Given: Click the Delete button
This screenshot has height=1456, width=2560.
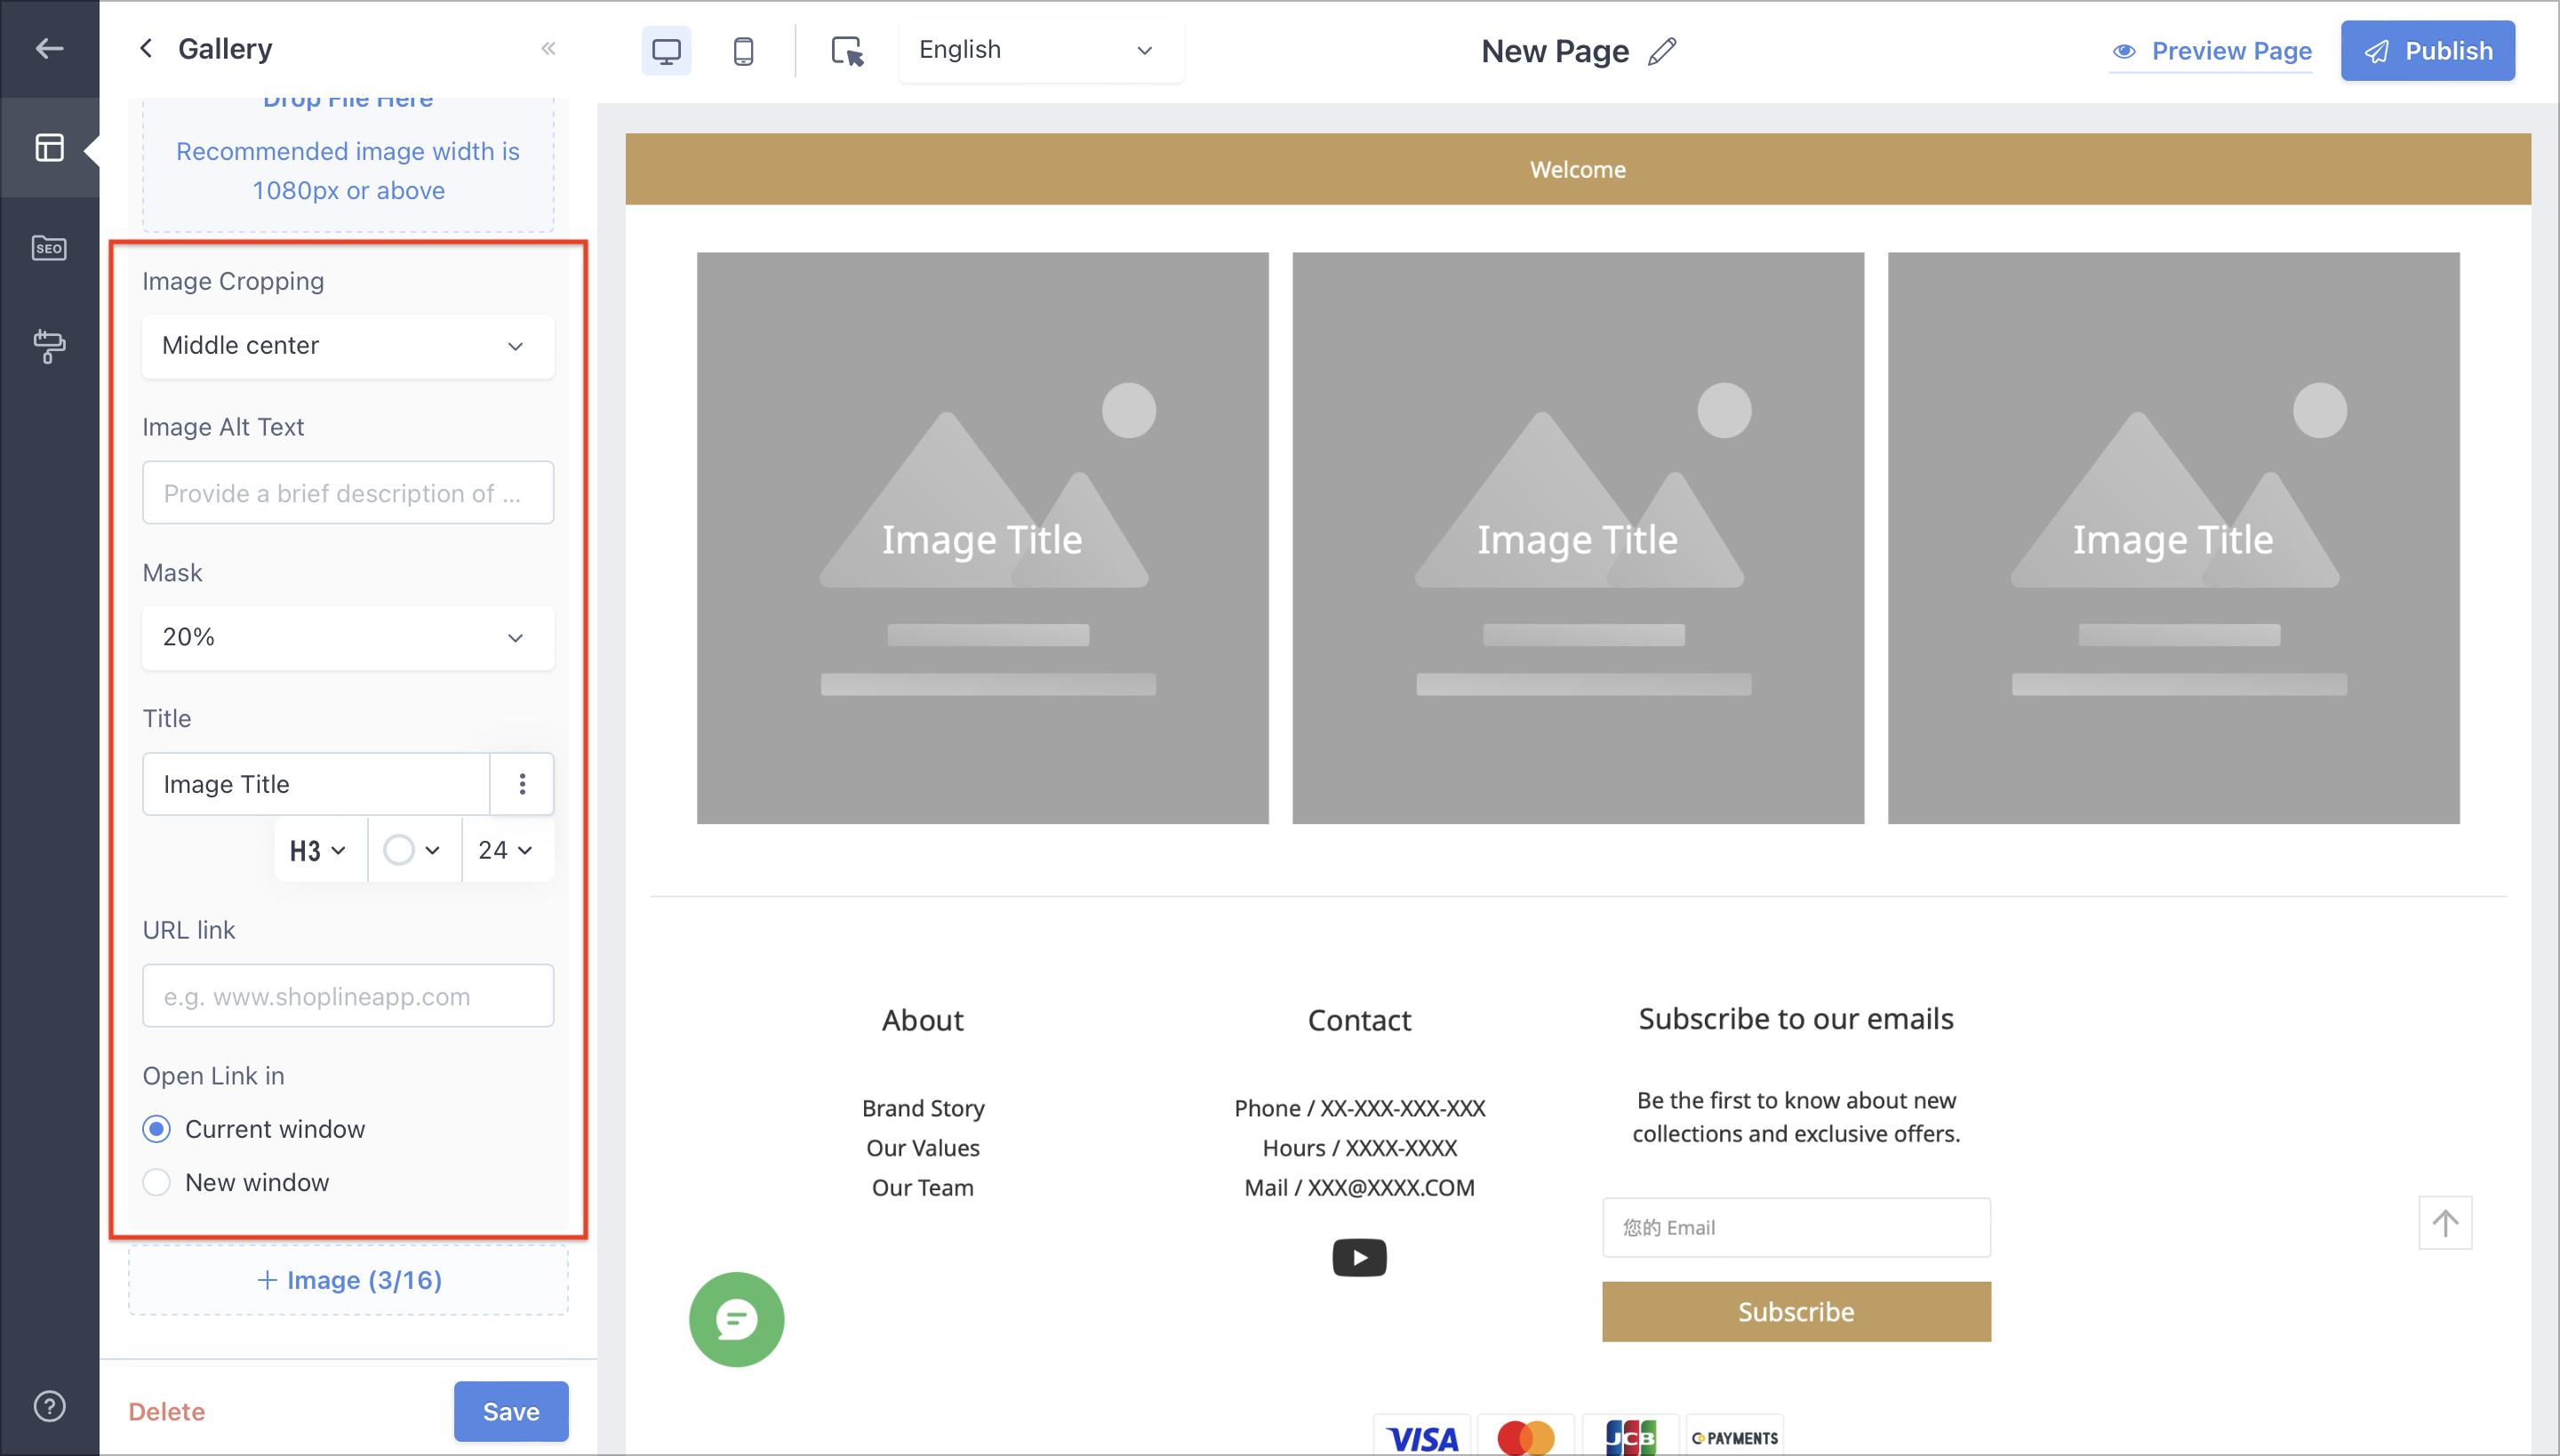Looking at the screenshot, I should 167,1411.
